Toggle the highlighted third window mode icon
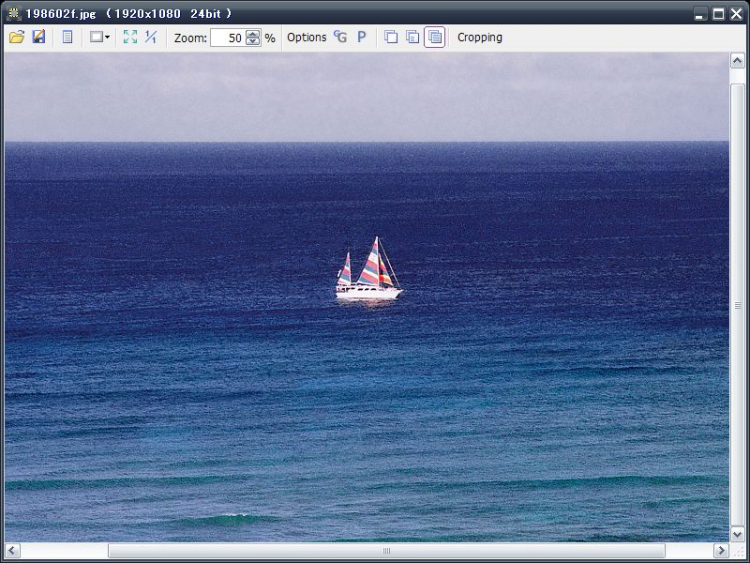 click(x=434, y=37)
